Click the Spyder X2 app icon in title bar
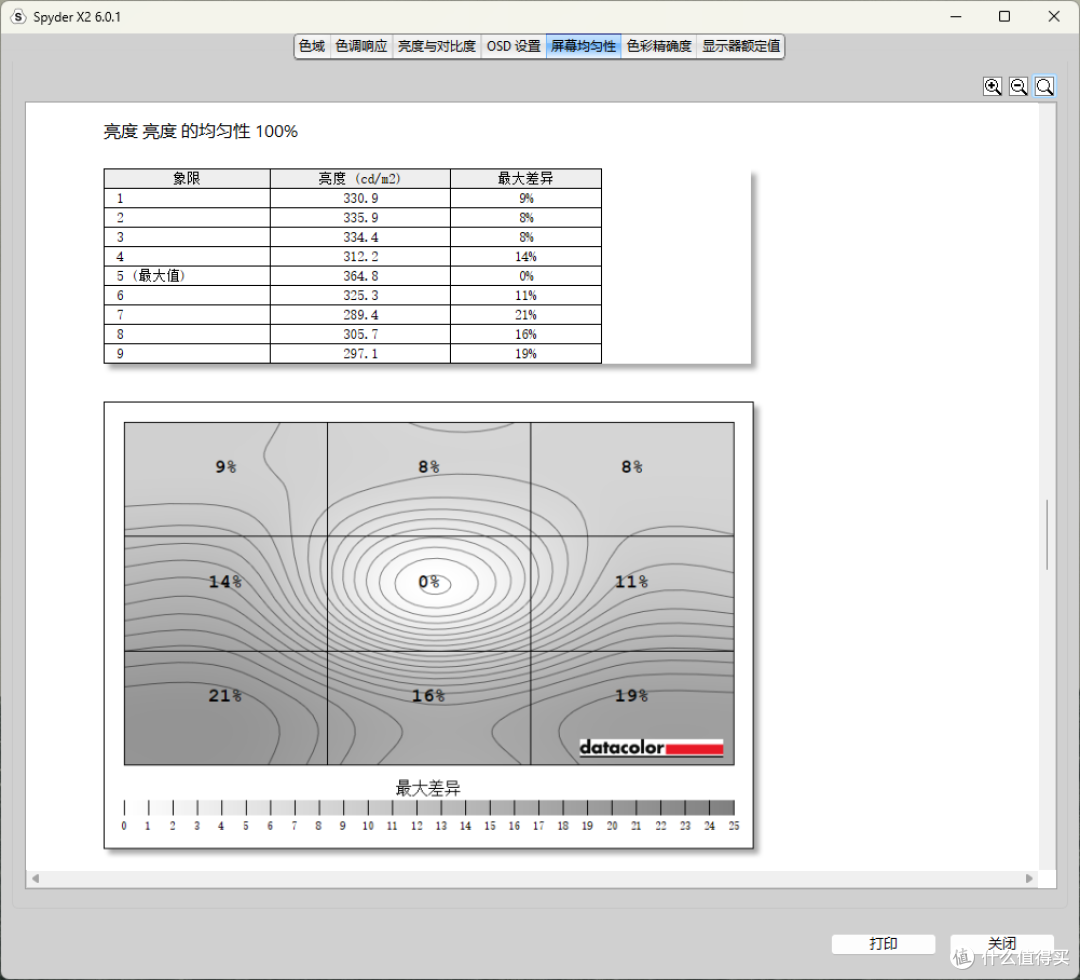Screen dimensions: 1080x980 point(18,17)
